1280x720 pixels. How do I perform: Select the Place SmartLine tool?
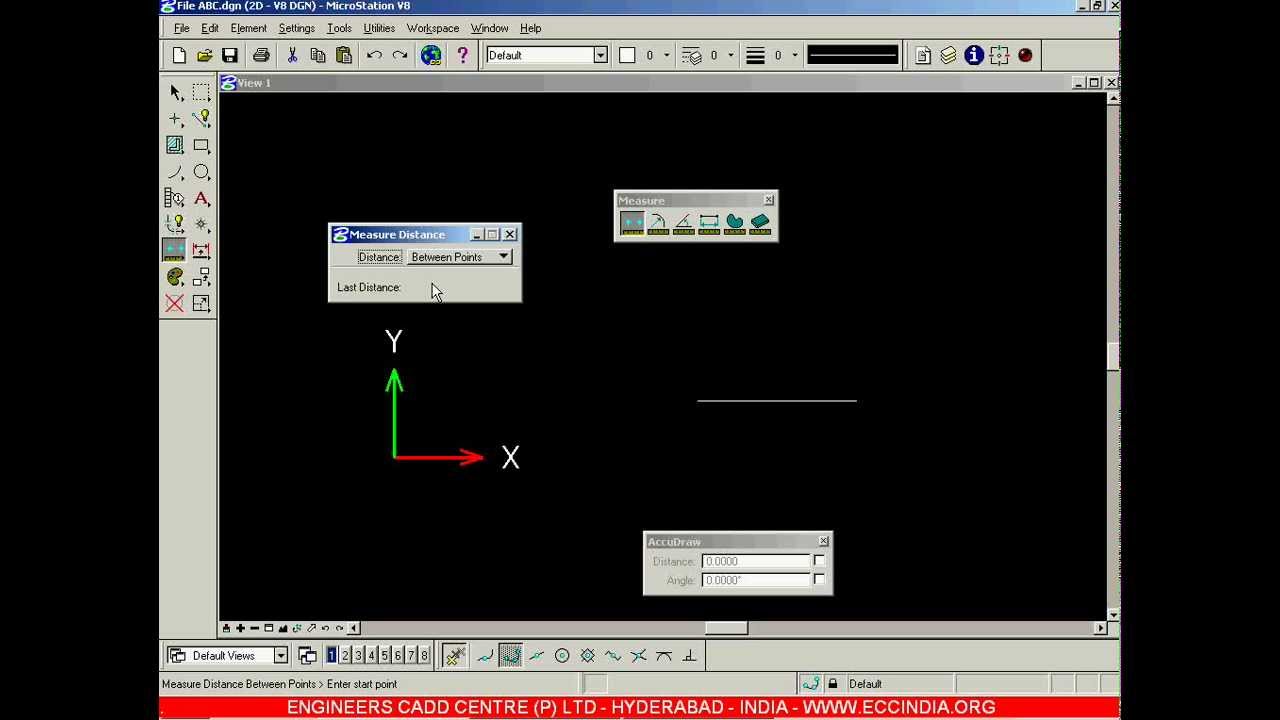click(x=201, y=119)
